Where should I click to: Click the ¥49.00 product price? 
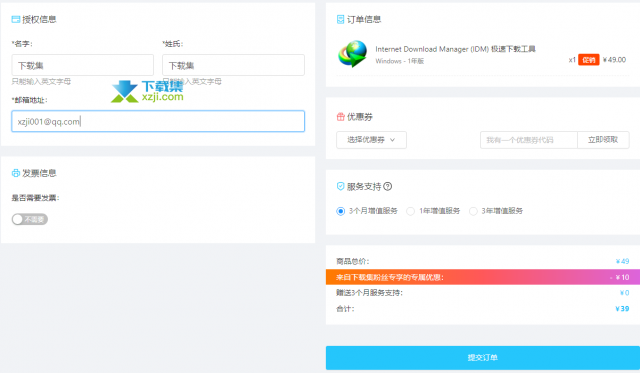click(614, 60)
